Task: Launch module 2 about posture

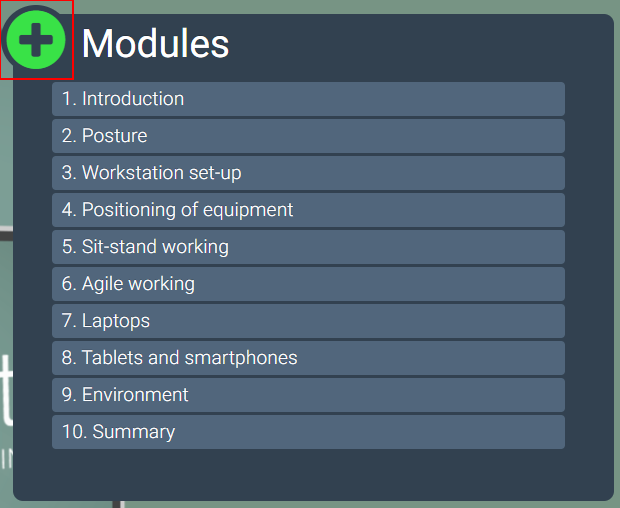Action: coord(308,136)
